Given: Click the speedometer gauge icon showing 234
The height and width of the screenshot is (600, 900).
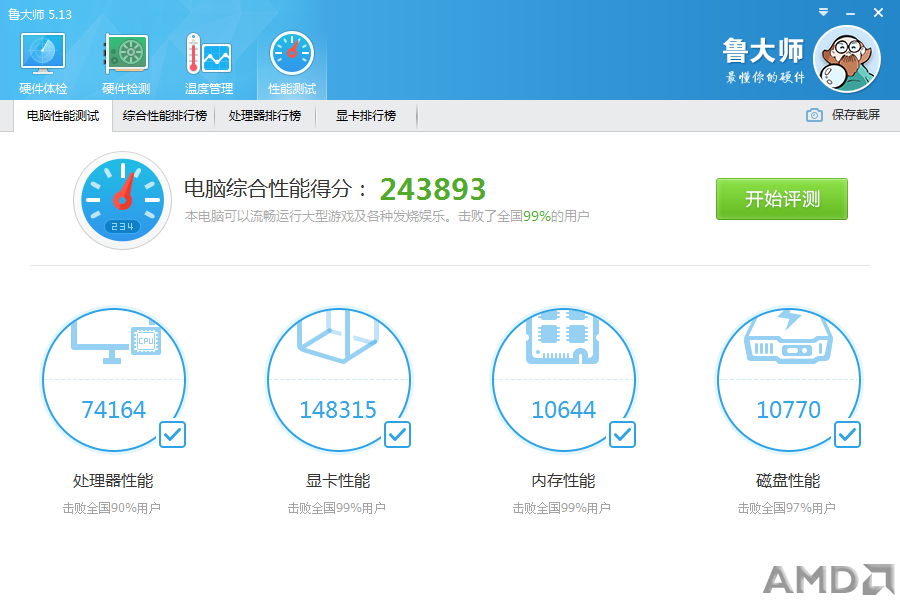Looking at the screenshot, I should coord(122,200).
